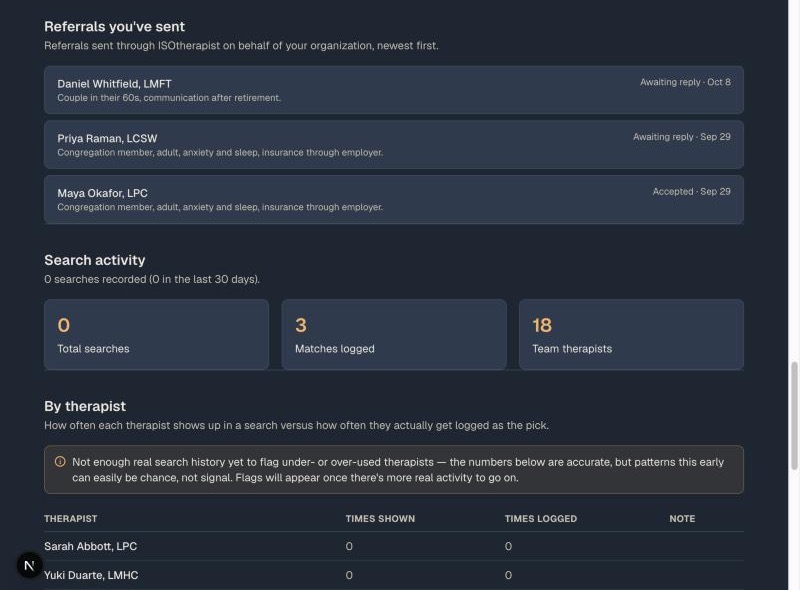This screenshot has height=590, width=800.
Task: Click the 'How often each therapist shows up' description
Action: pos(296,425)
